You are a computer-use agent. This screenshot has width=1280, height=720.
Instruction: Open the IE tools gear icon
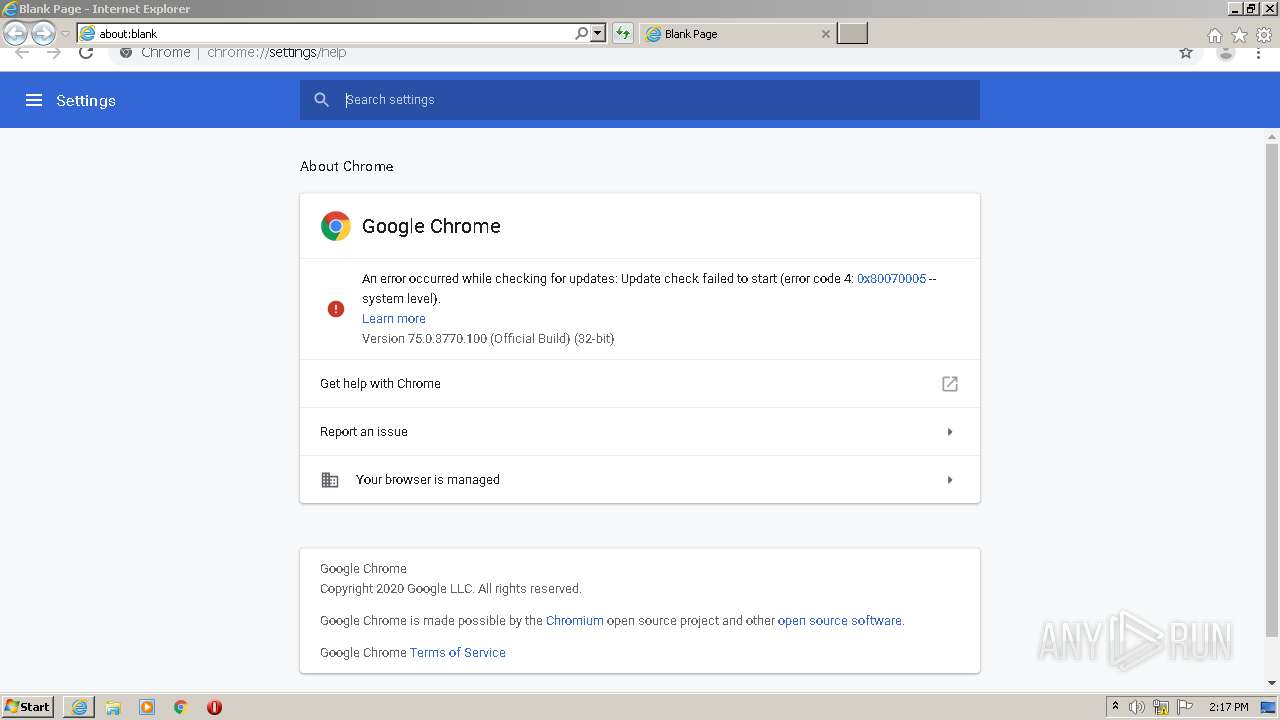coord(1265,35)
